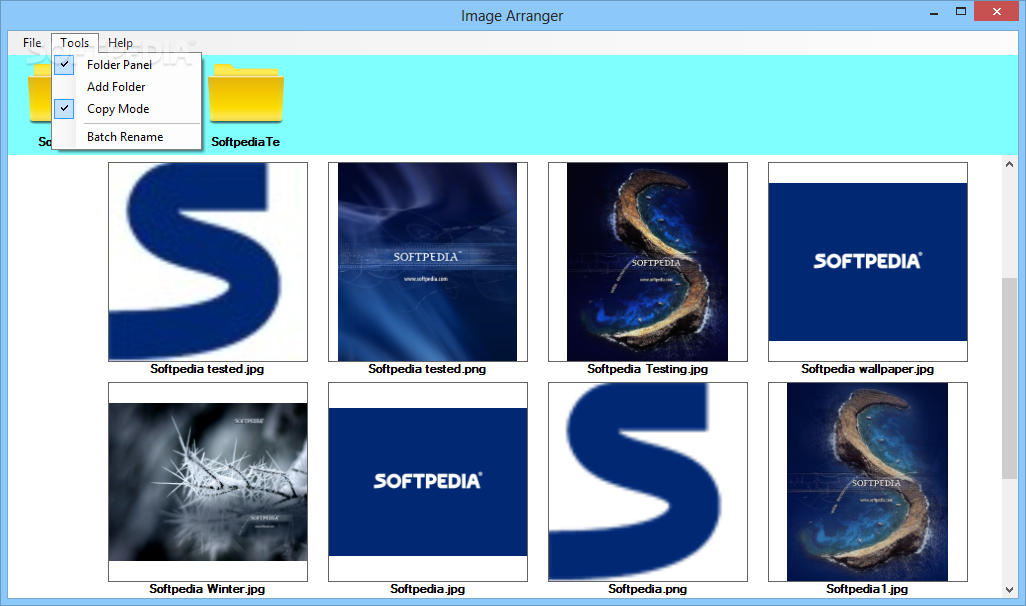Select the Softpedia wallpaper.jpg thumbnail

pyautogui.click(x=867, y=262)
